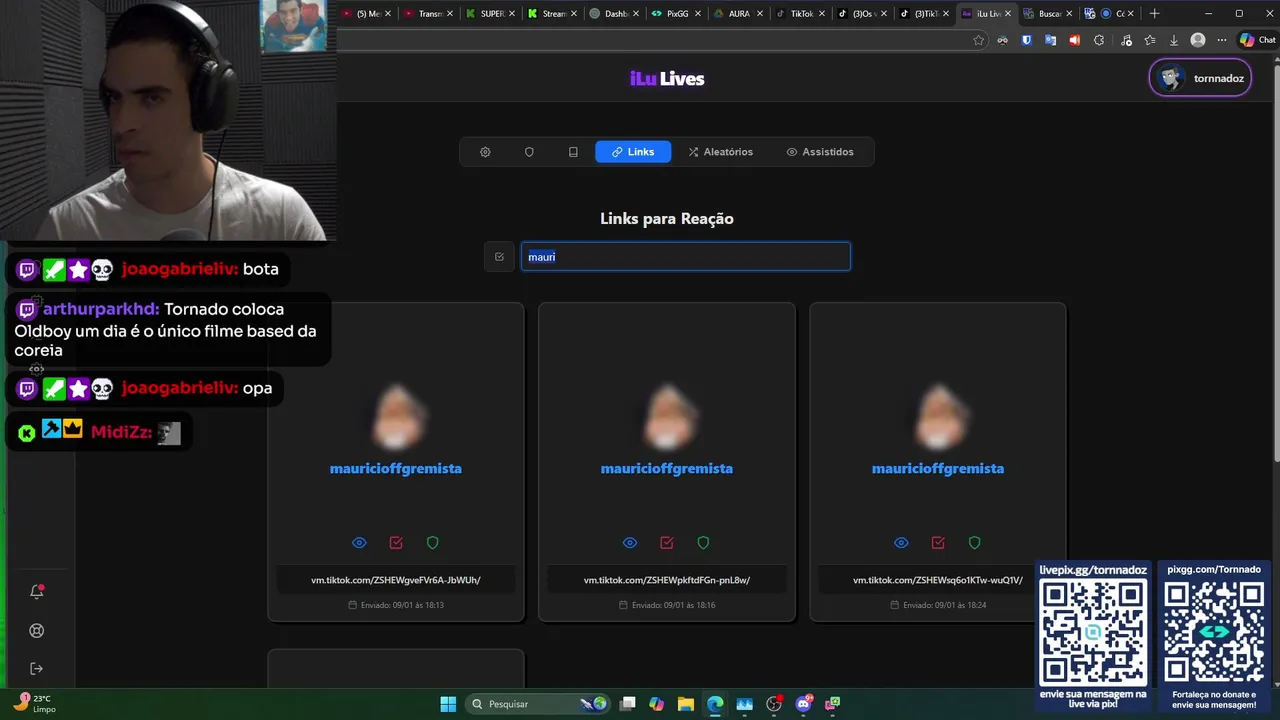Switch to the Transm browser tab
The image size is (1280, 720).
[428, 14]
